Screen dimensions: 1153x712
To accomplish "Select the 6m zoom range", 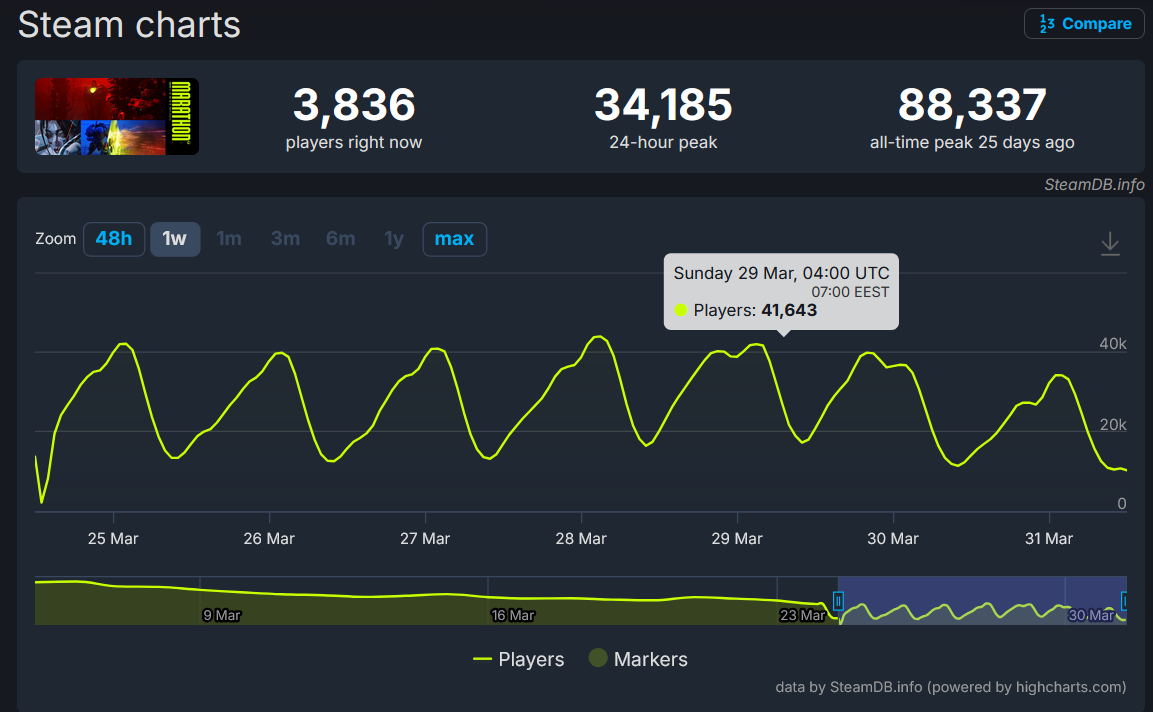I will tap(340, 239).
